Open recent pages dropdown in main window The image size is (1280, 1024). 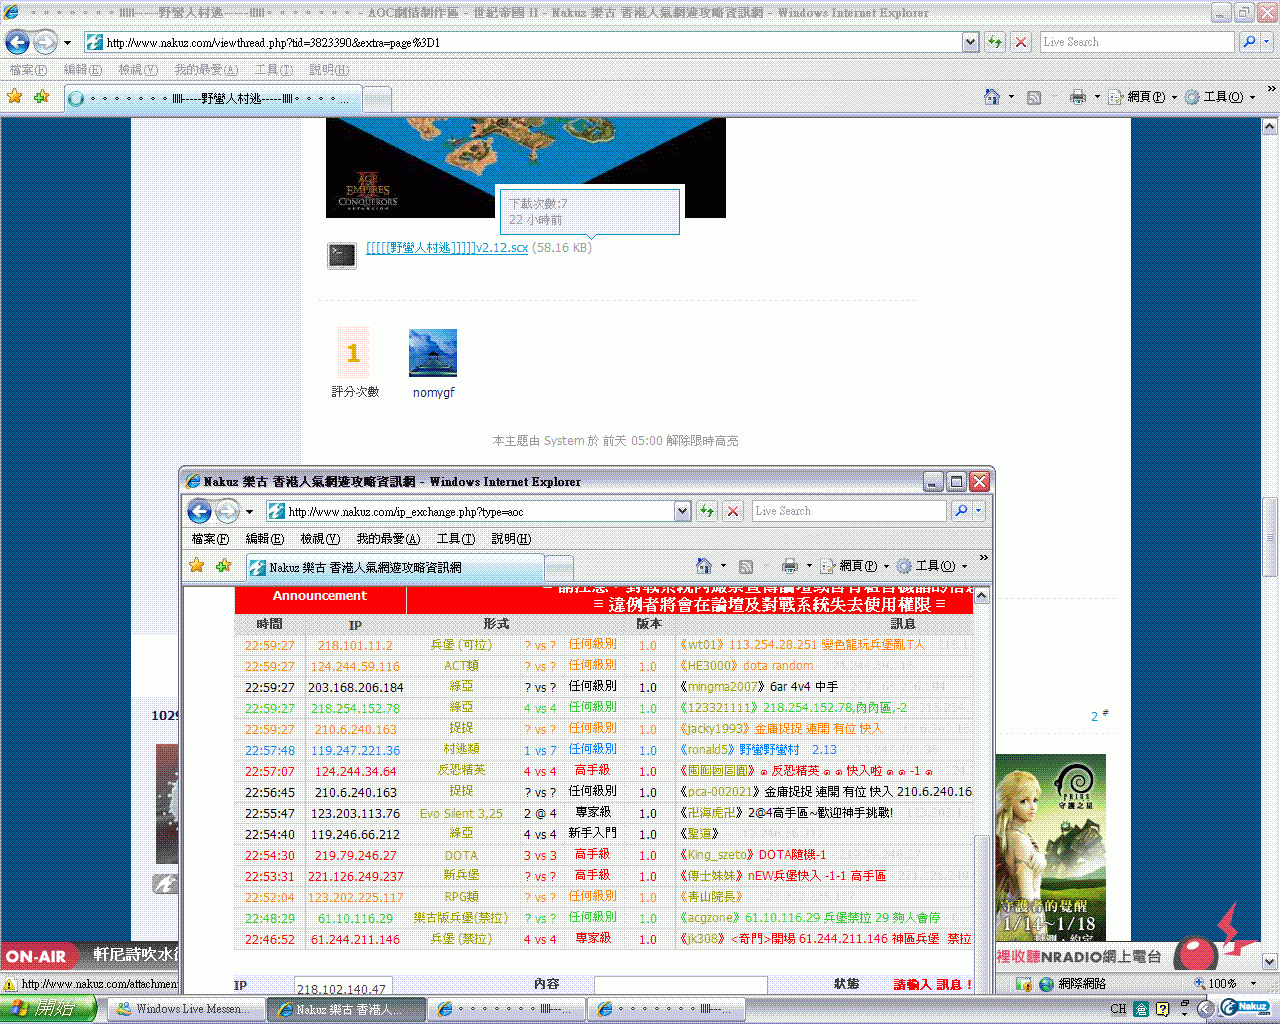[x=67, y=42]
